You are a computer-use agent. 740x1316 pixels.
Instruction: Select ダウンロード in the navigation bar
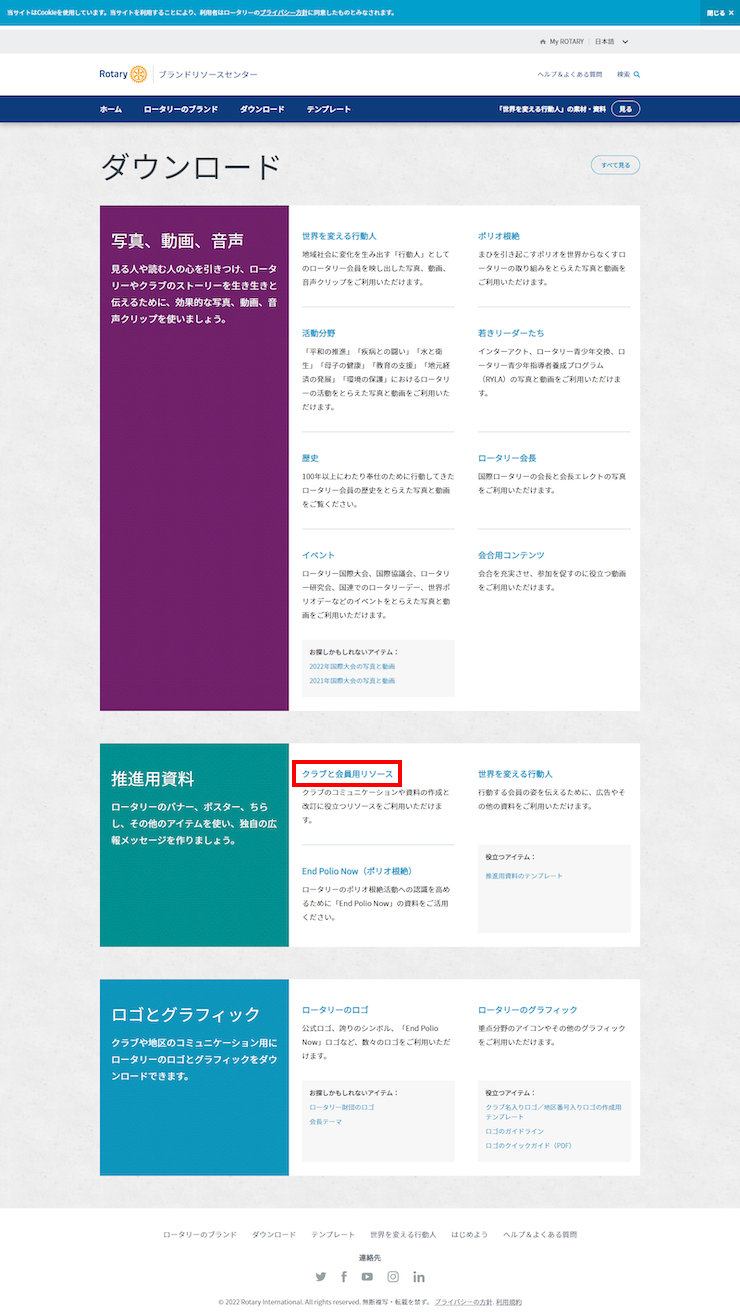tap(262, 109)
